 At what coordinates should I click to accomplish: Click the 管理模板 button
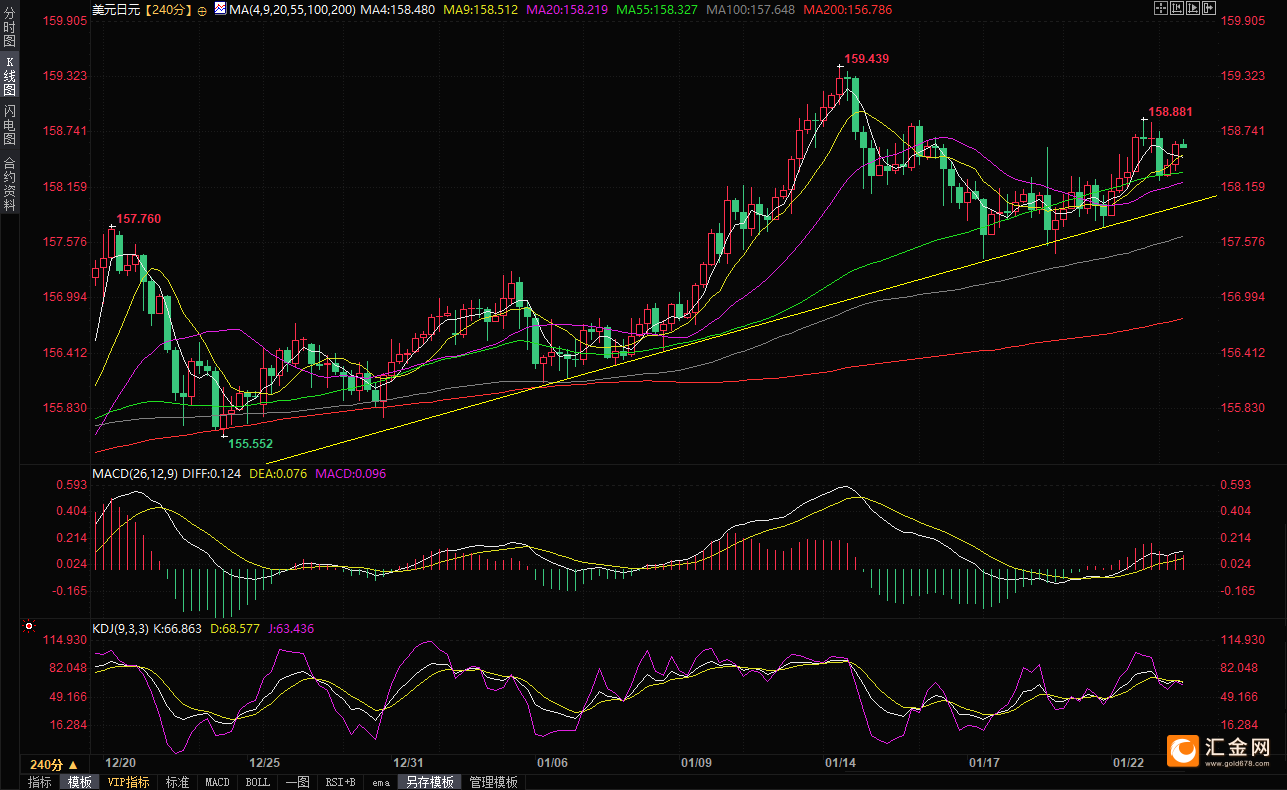493,782
